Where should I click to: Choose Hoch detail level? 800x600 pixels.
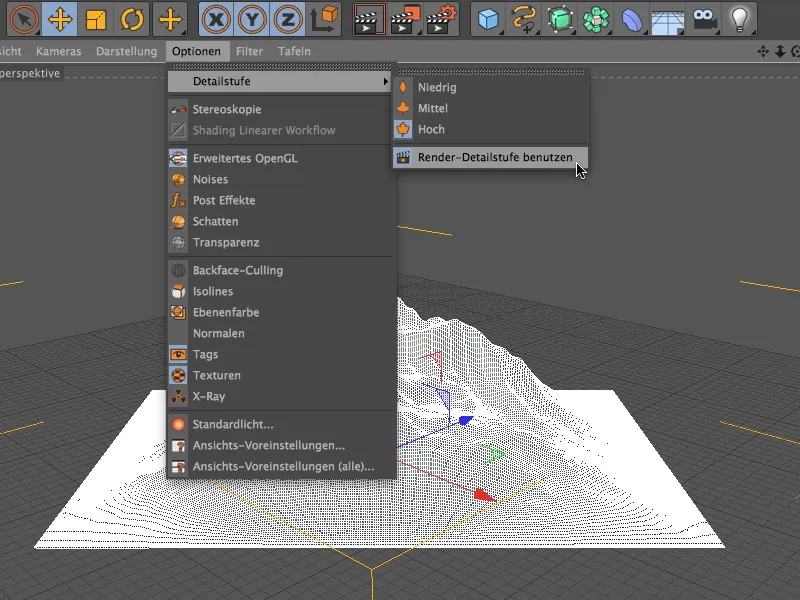(x=491, y=129)
